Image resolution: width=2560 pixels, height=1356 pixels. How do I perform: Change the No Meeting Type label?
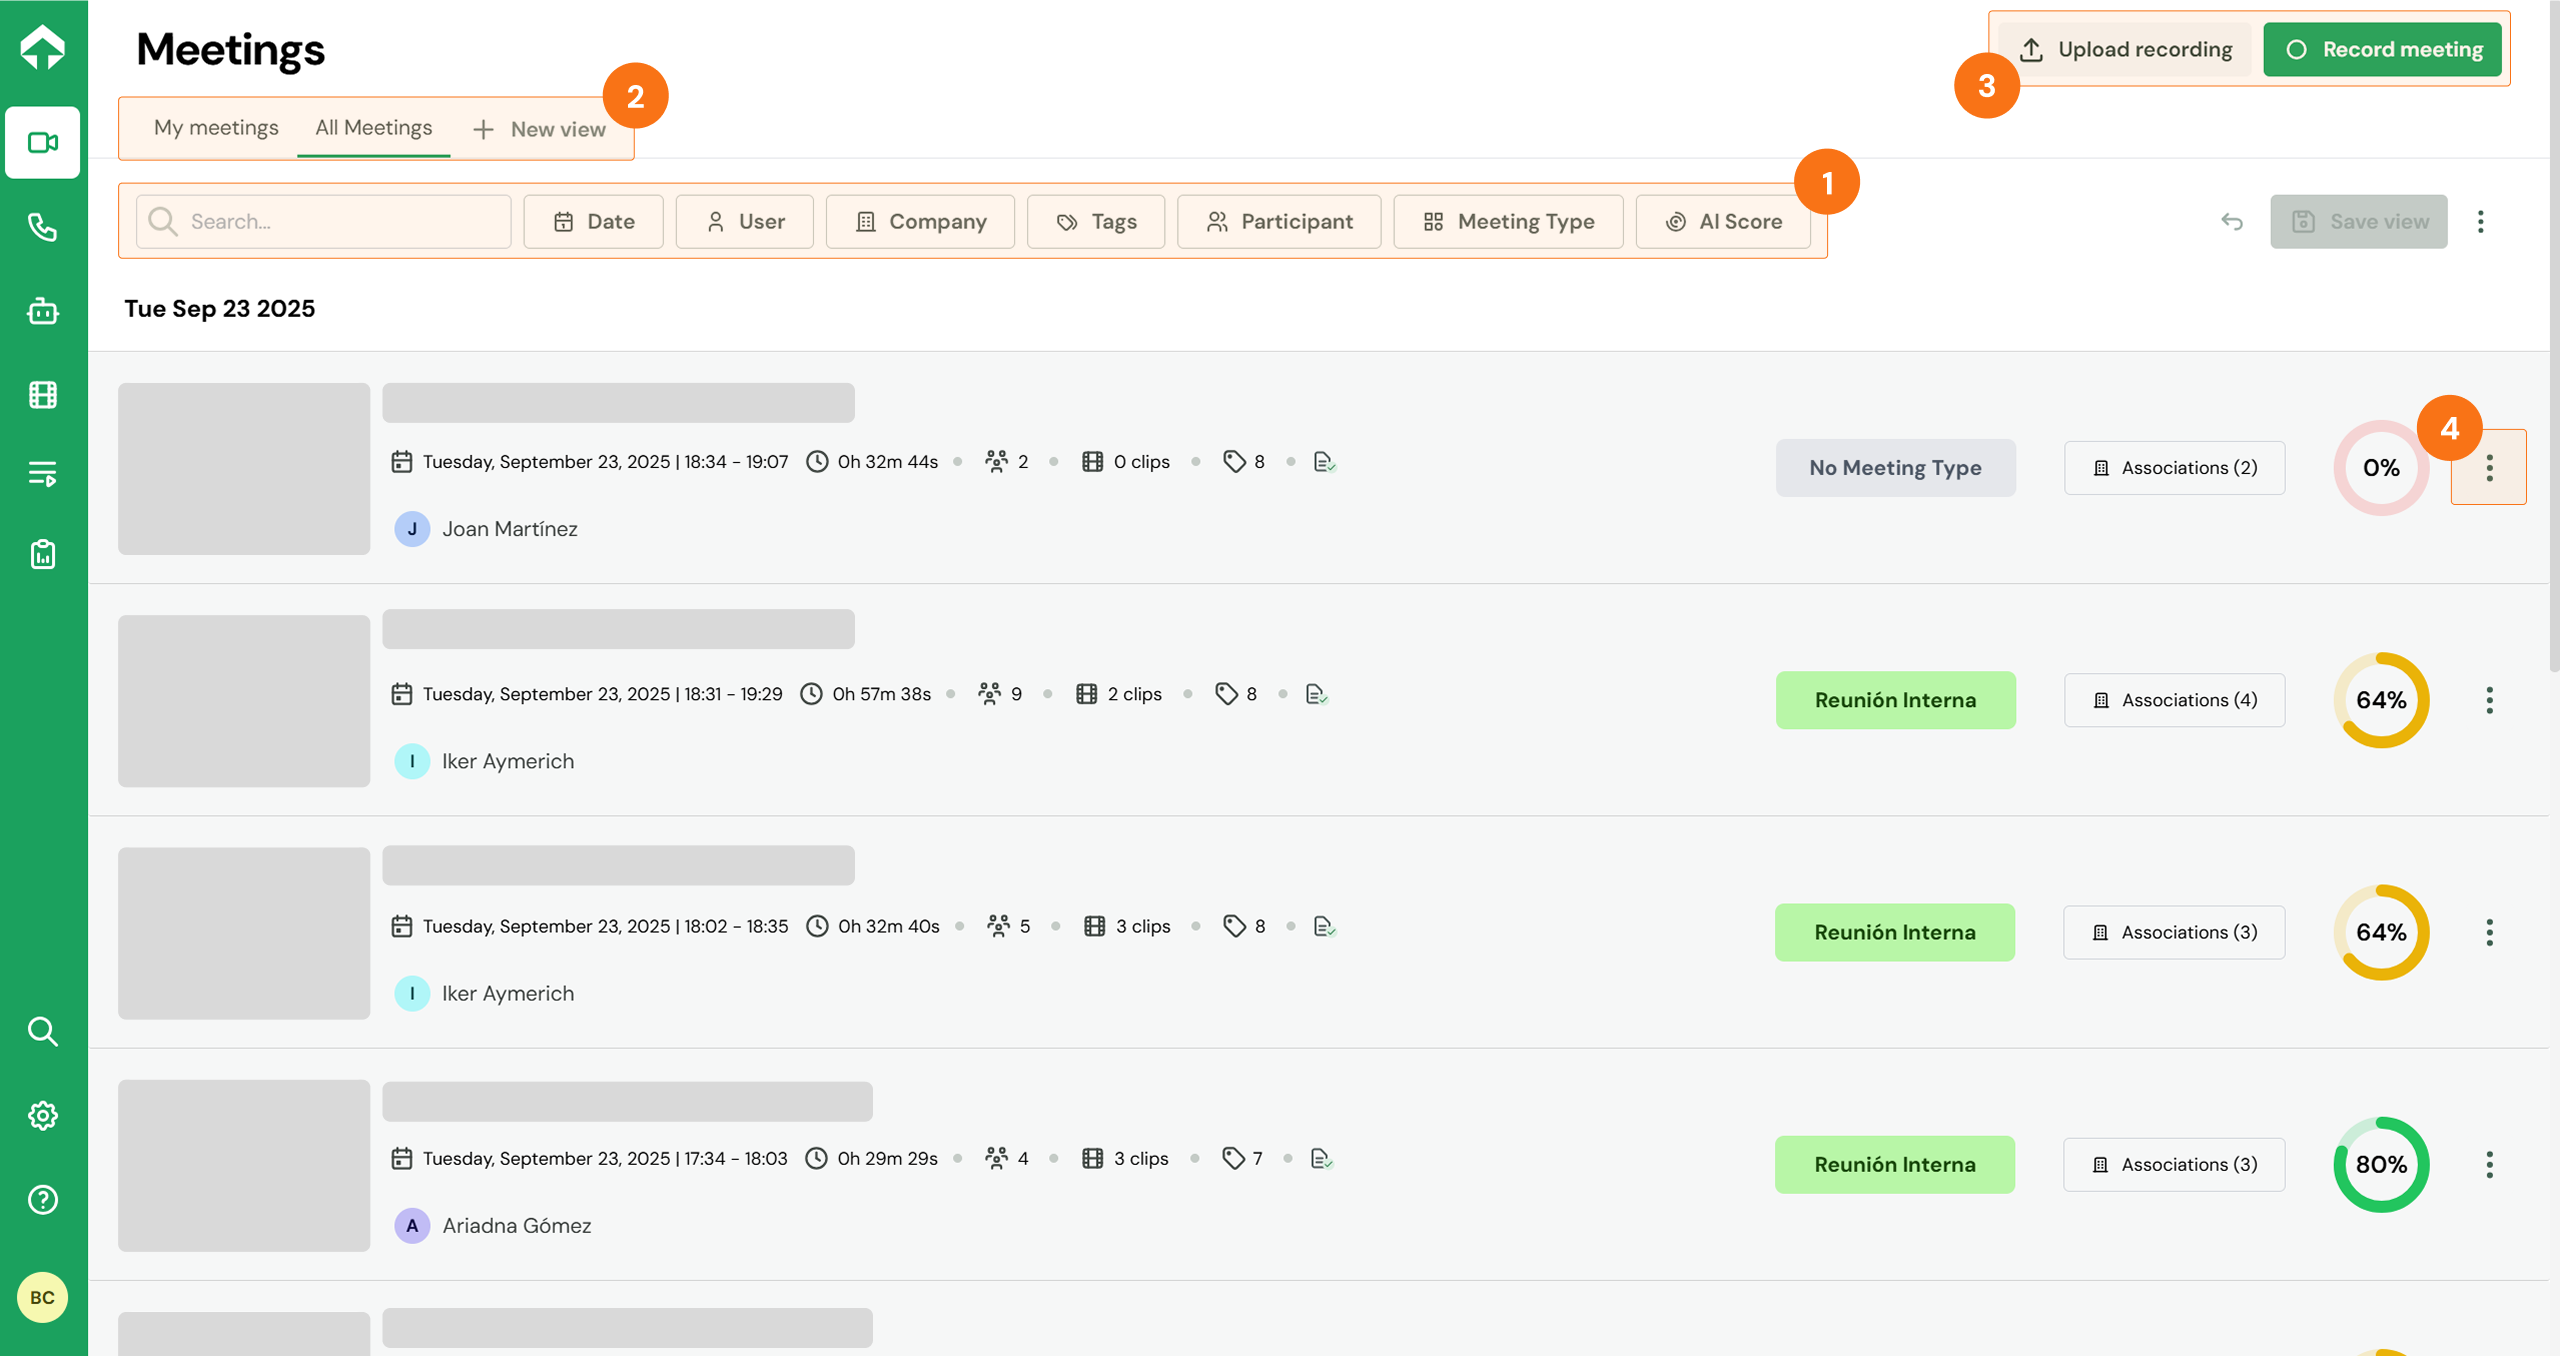[1895, 467]
